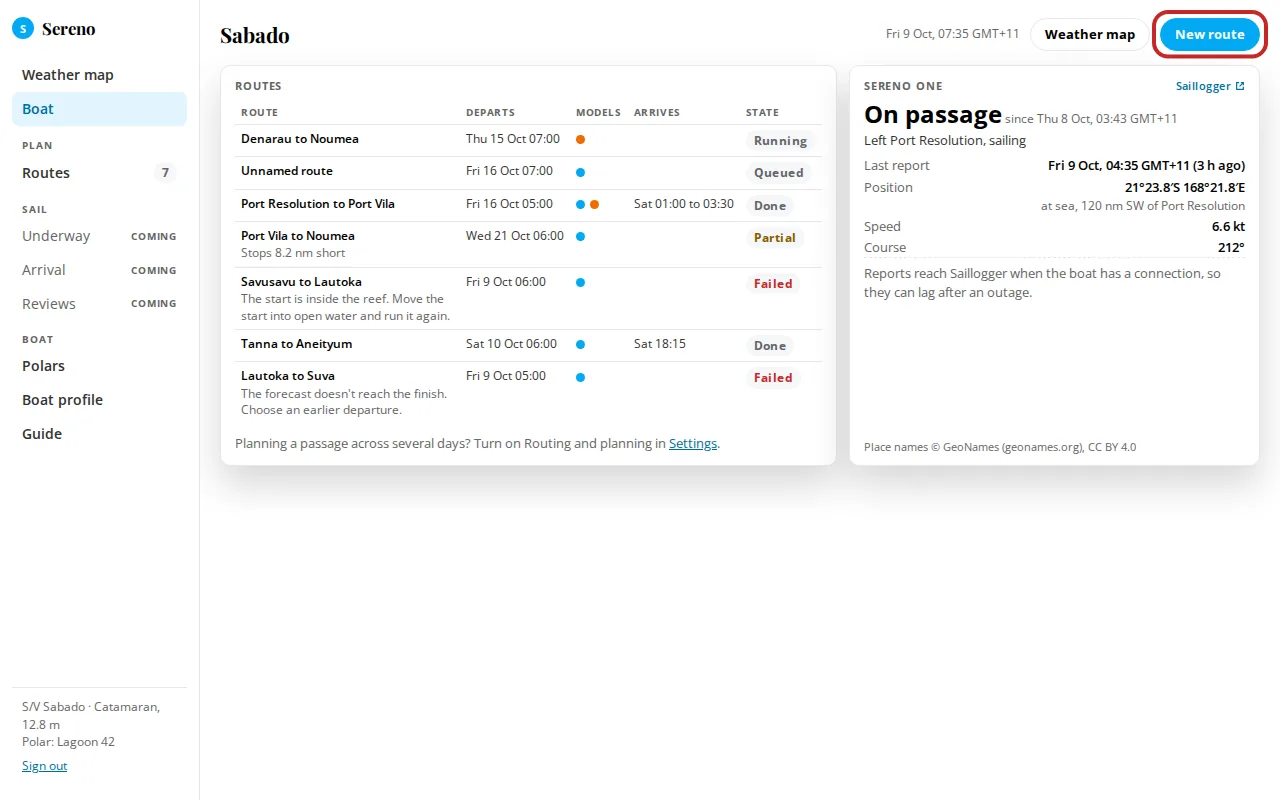Open Routes in the sidebar

coord(99,173)
